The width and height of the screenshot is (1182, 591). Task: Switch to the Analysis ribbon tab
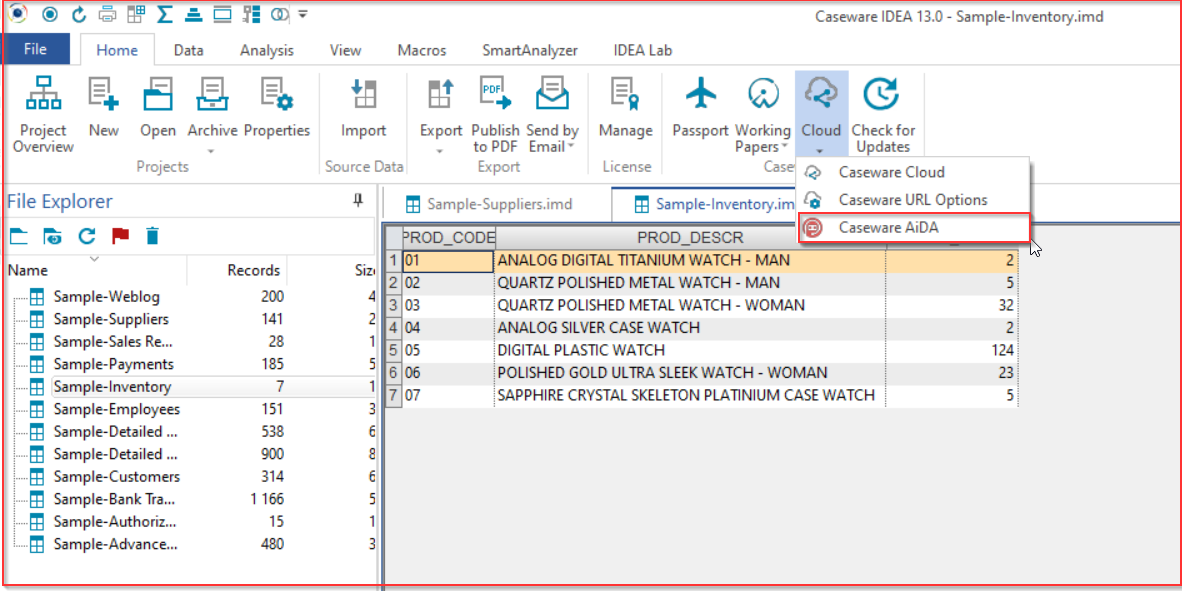(267, 50)
